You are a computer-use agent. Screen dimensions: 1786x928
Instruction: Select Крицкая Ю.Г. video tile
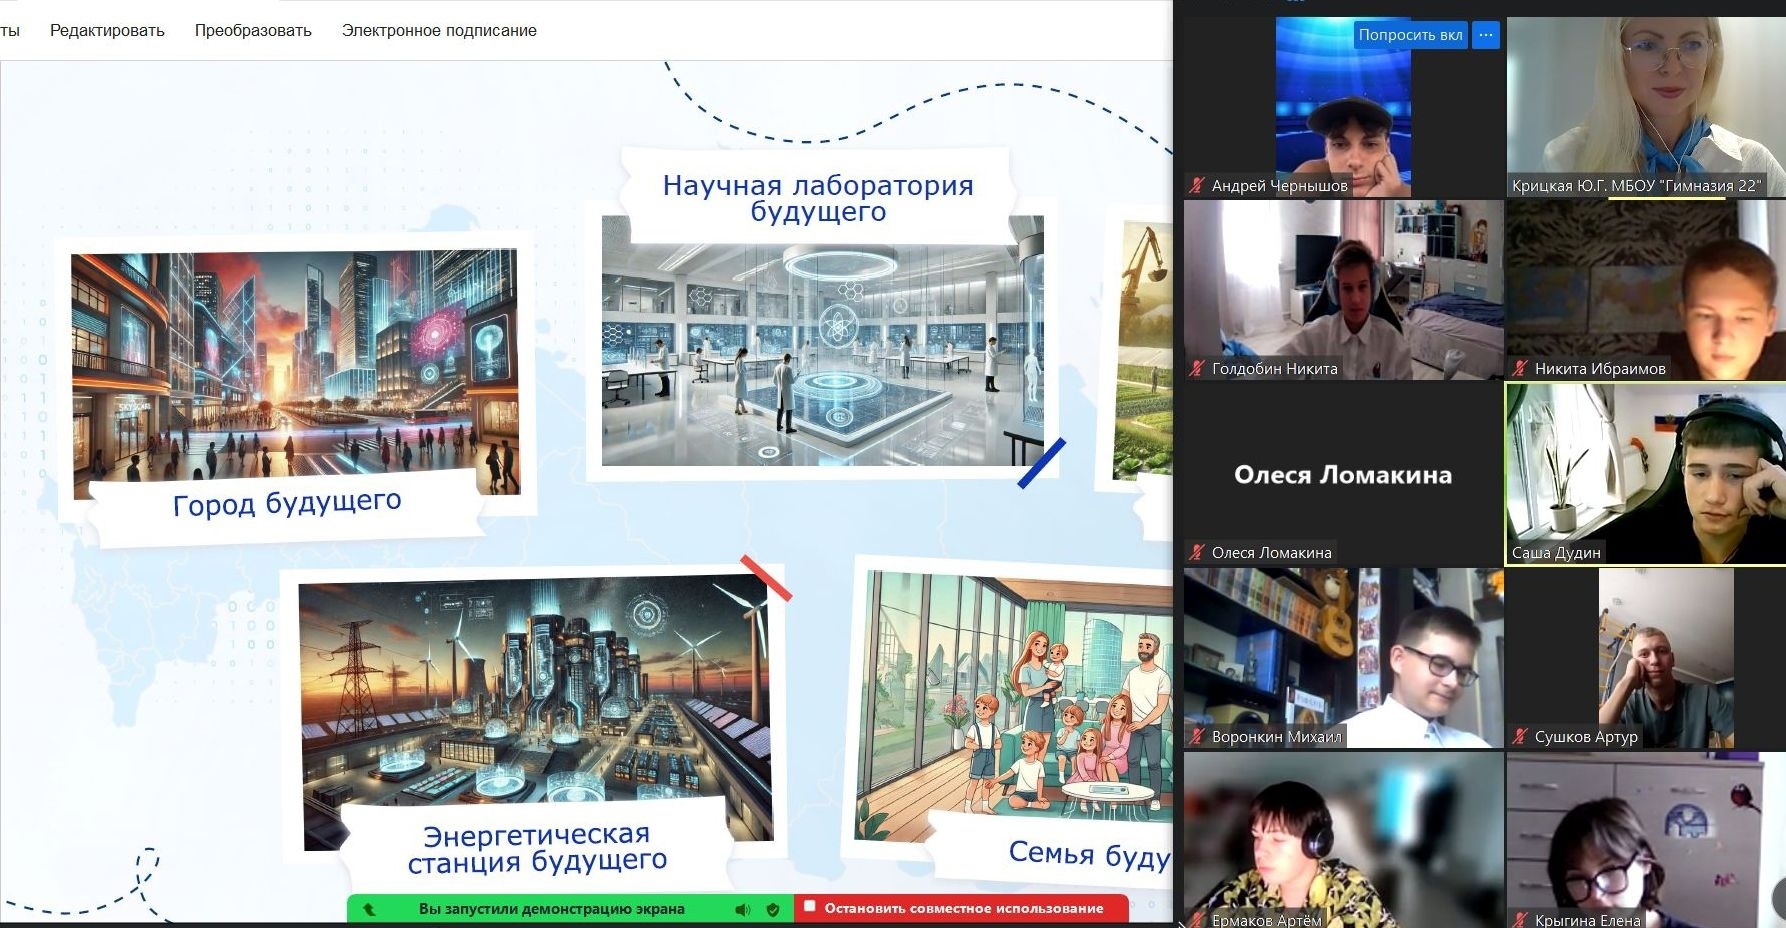pyautogui.click(x=1646, y=106)
